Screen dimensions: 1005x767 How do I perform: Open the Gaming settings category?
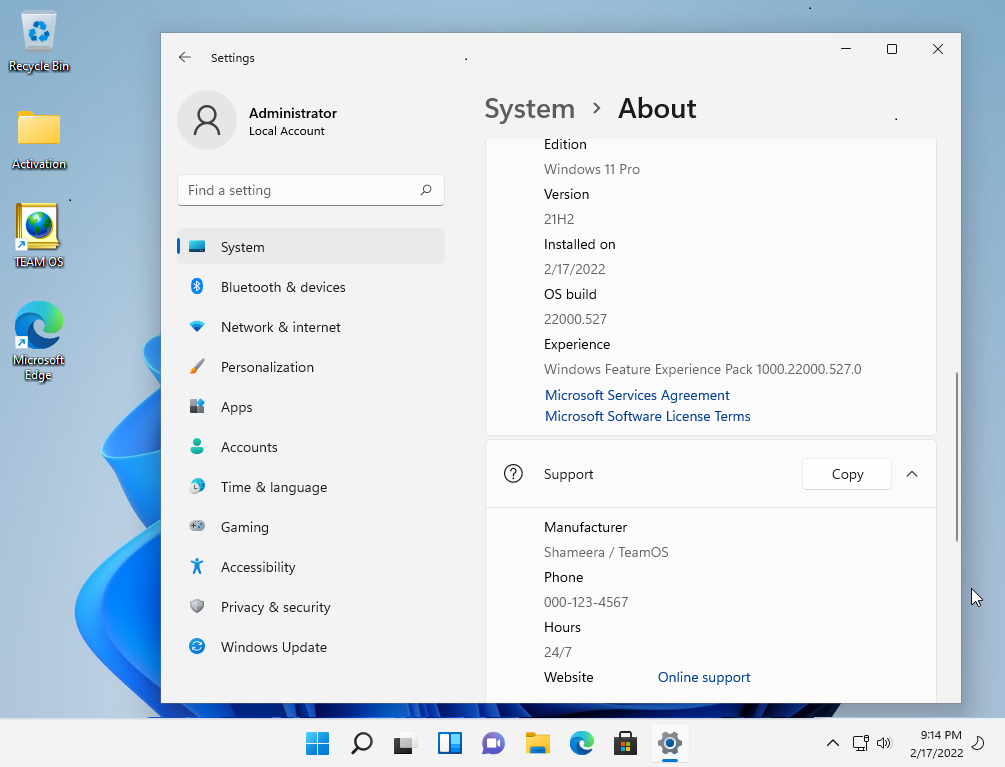click(310, 527)
